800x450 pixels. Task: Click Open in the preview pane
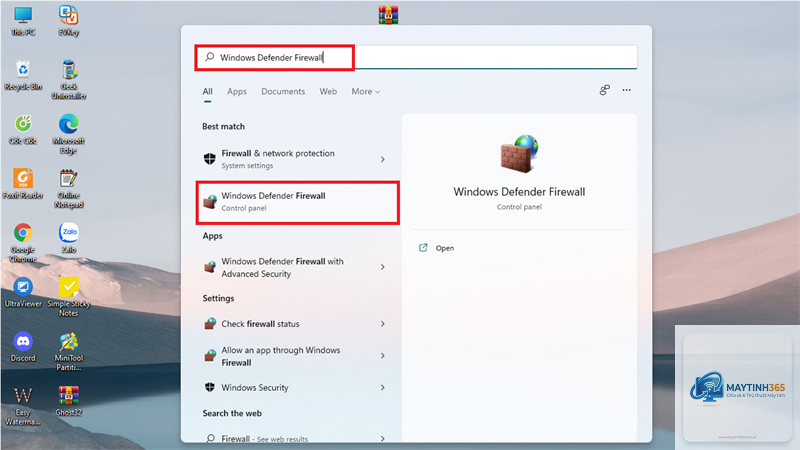tap(445, 248)
